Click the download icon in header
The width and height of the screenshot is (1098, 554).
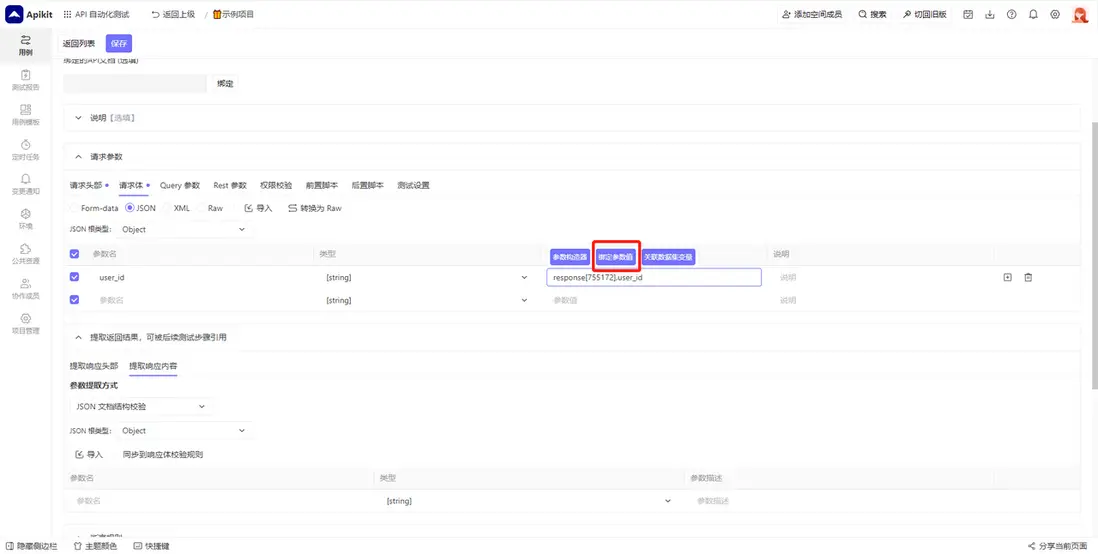[x=989, y=14]
